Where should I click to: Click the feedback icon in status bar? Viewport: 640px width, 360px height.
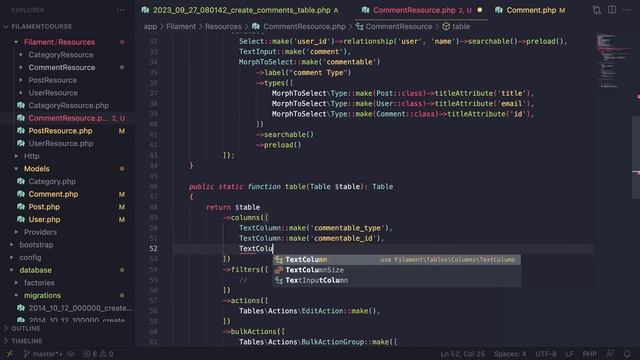pos(611,354)
